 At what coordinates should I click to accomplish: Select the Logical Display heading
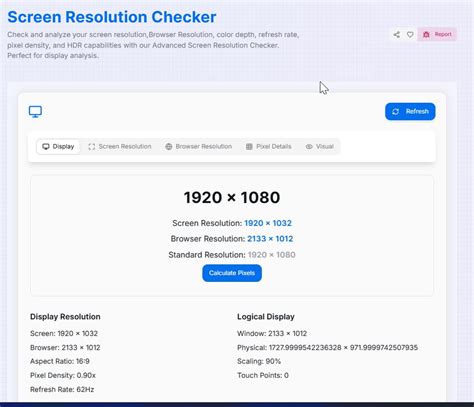coord(266,317)
